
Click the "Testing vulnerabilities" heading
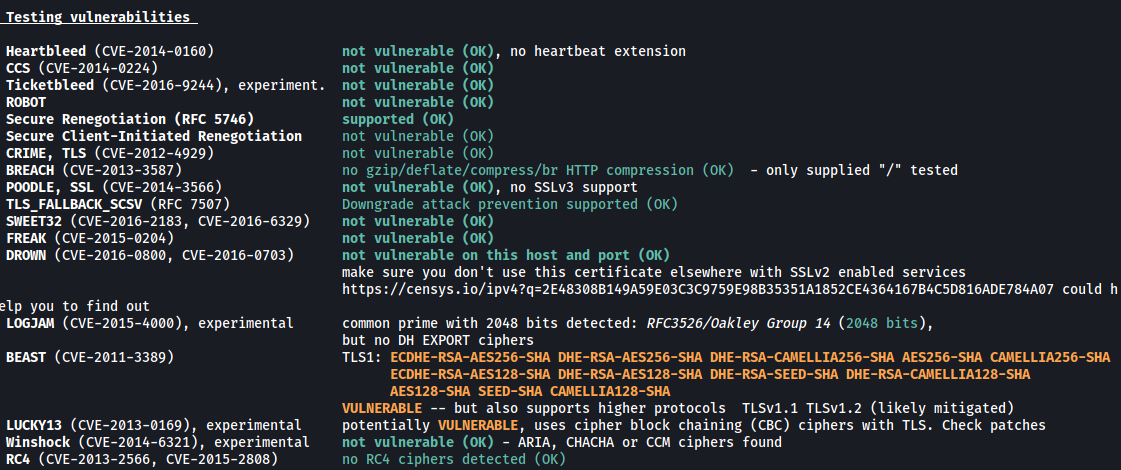pyautogui.click(x=98, y=17)
